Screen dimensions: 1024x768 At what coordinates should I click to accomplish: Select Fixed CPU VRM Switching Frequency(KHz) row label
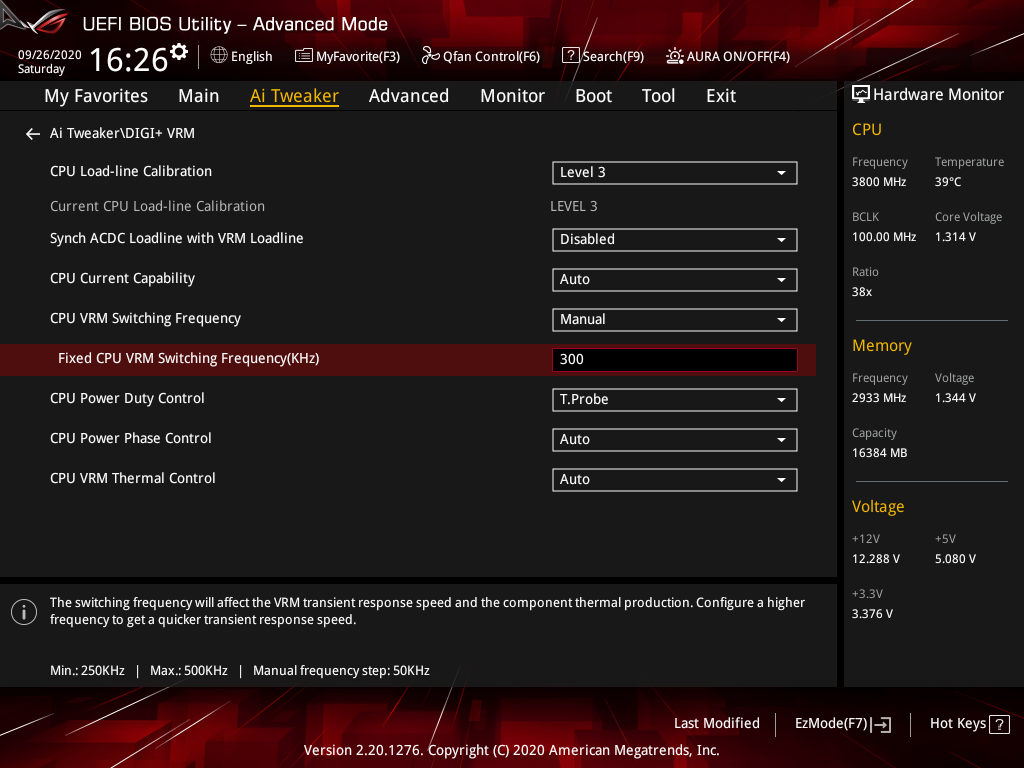(x=188, y=359)
